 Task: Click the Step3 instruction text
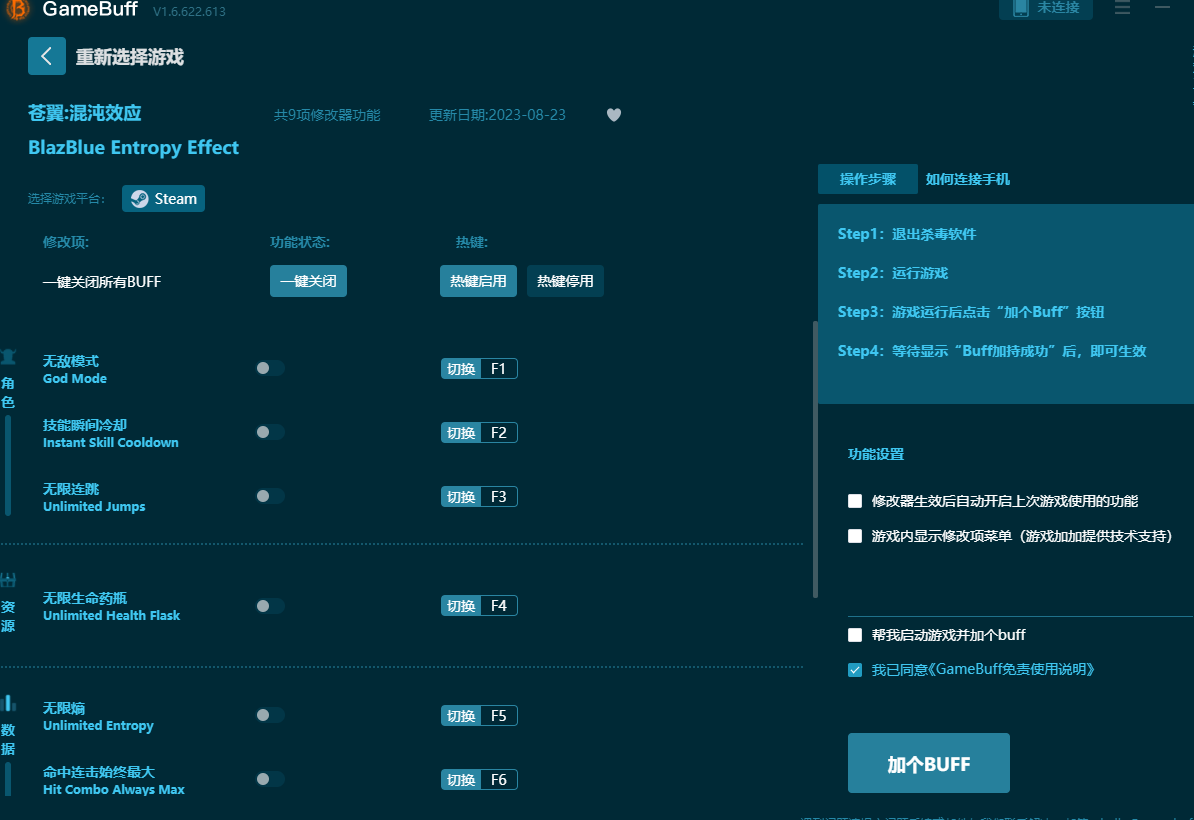coord(971,312)
